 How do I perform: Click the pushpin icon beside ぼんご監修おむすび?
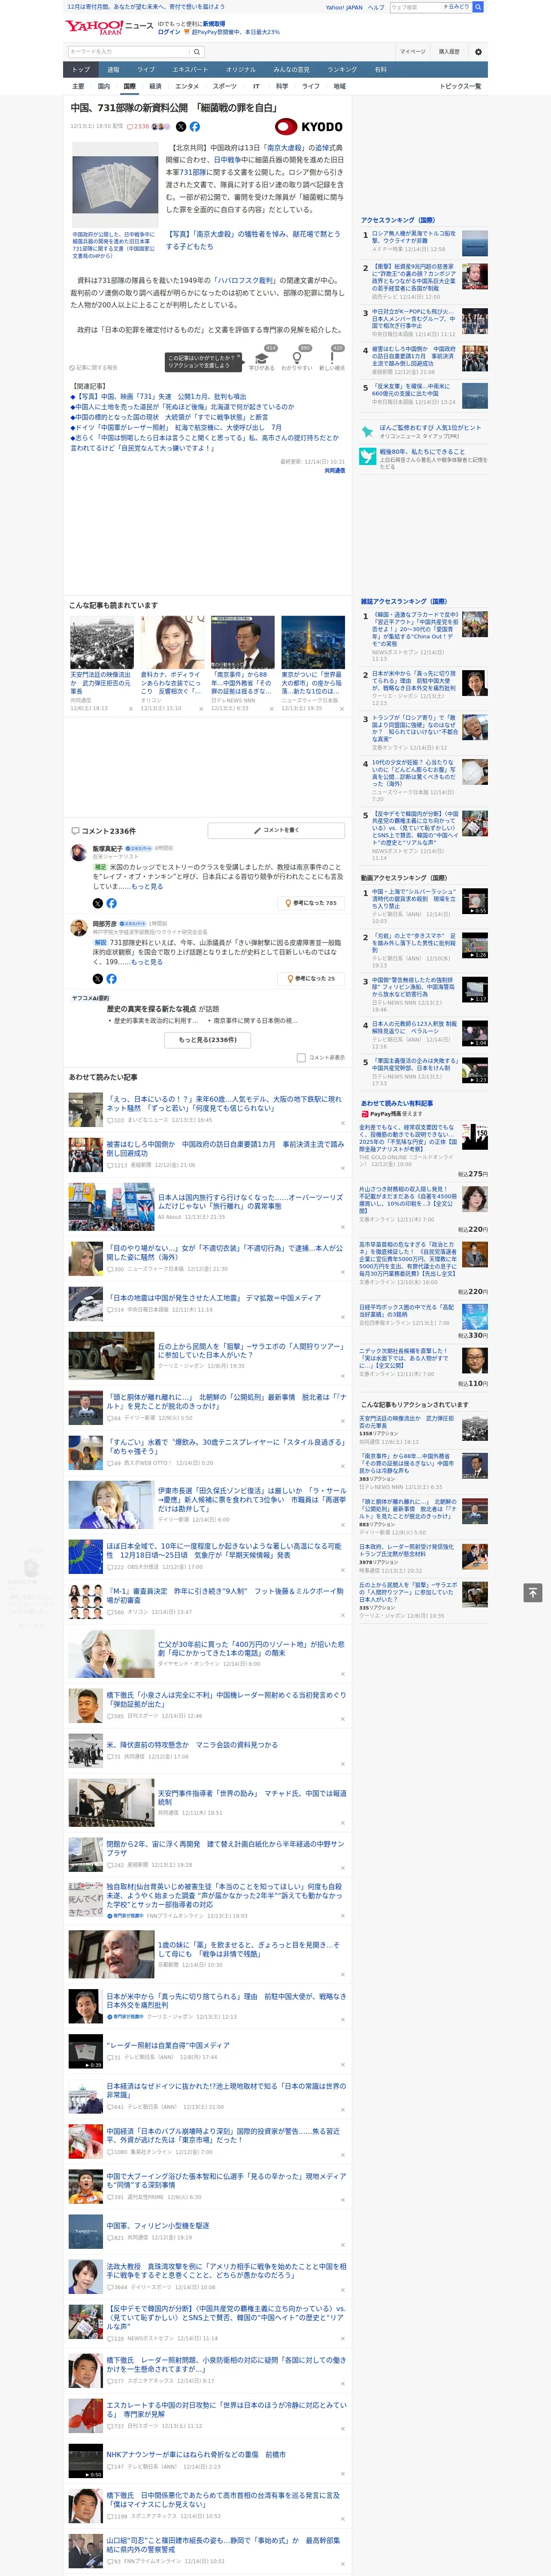point(368,431)
